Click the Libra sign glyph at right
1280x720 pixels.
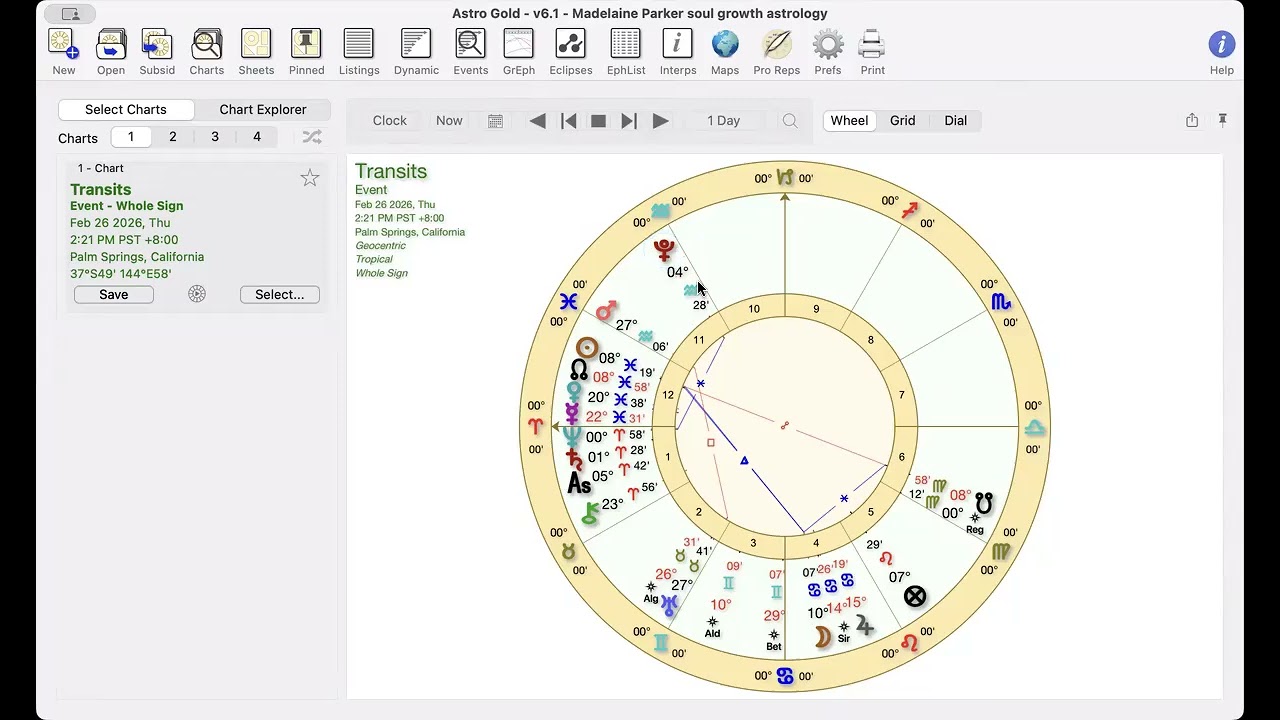[x=1034, y=428]
